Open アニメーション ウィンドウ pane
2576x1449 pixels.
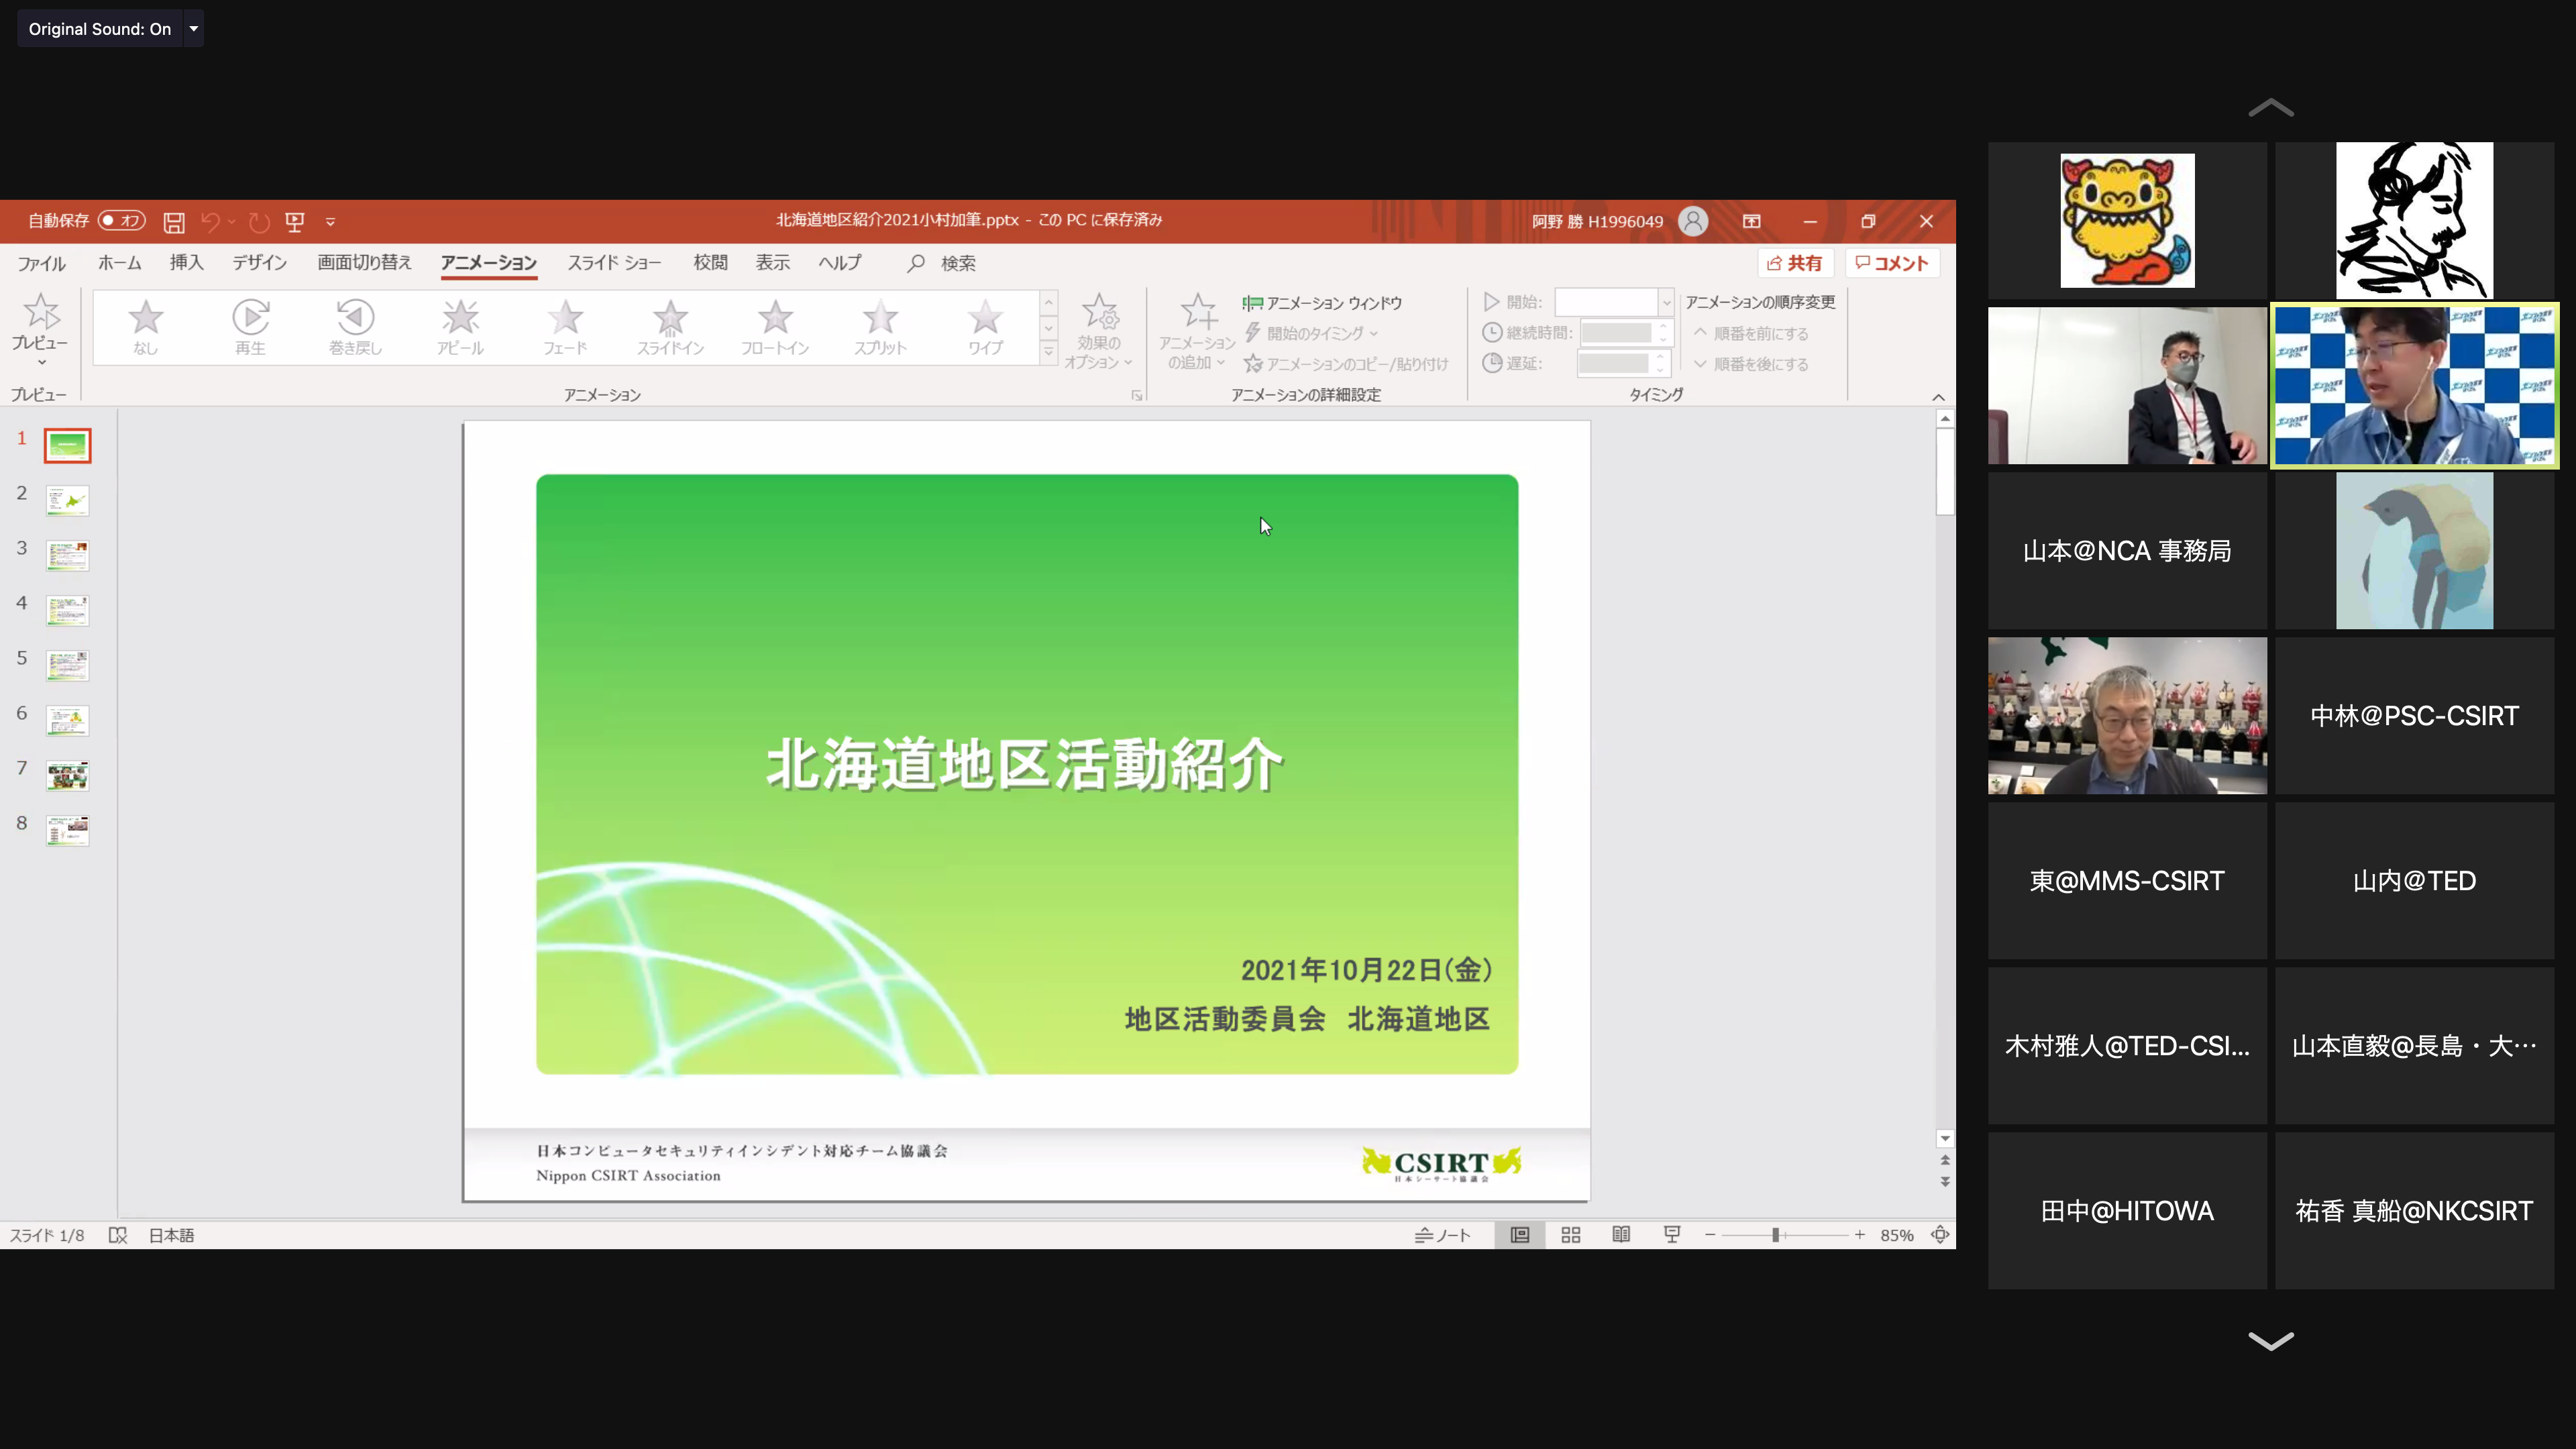coord(1322,303)
